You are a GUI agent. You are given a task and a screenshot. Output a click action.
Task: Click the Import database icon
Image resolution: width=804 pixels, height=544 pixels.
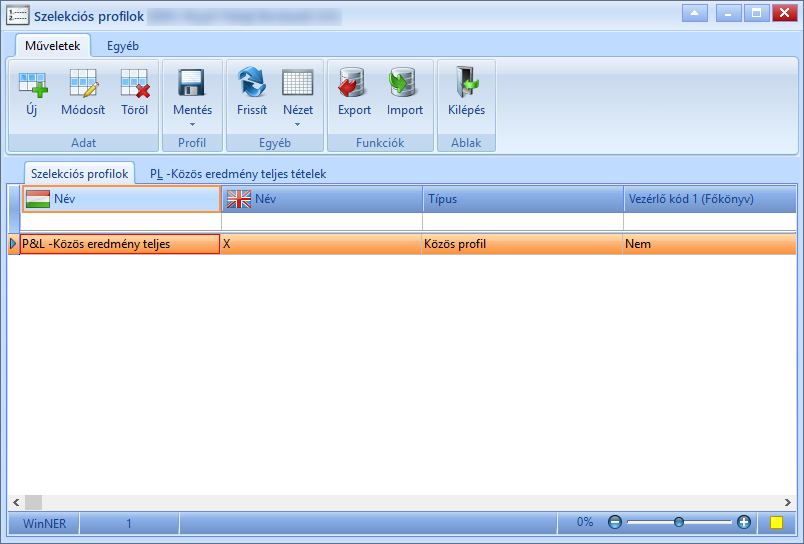403,83
